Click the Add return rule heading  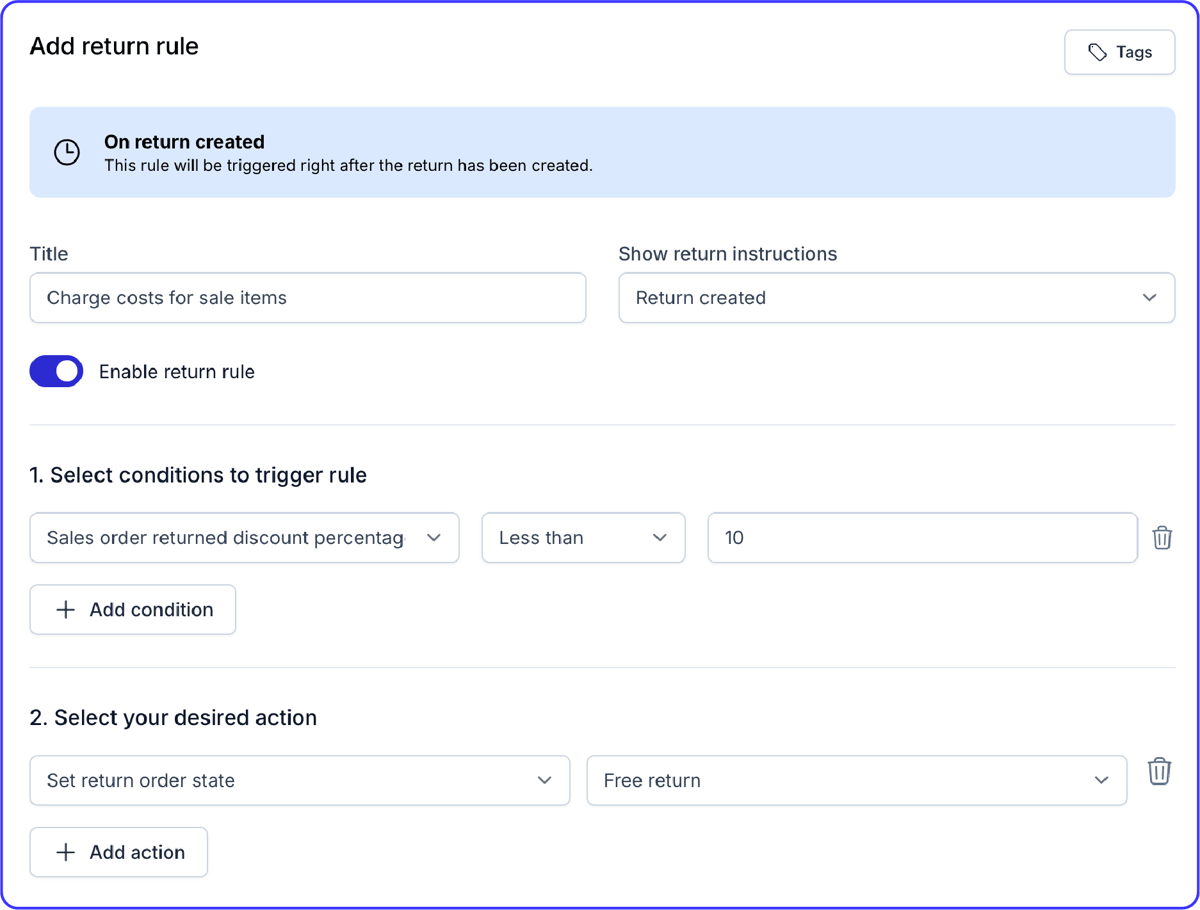tap(113, 46)
